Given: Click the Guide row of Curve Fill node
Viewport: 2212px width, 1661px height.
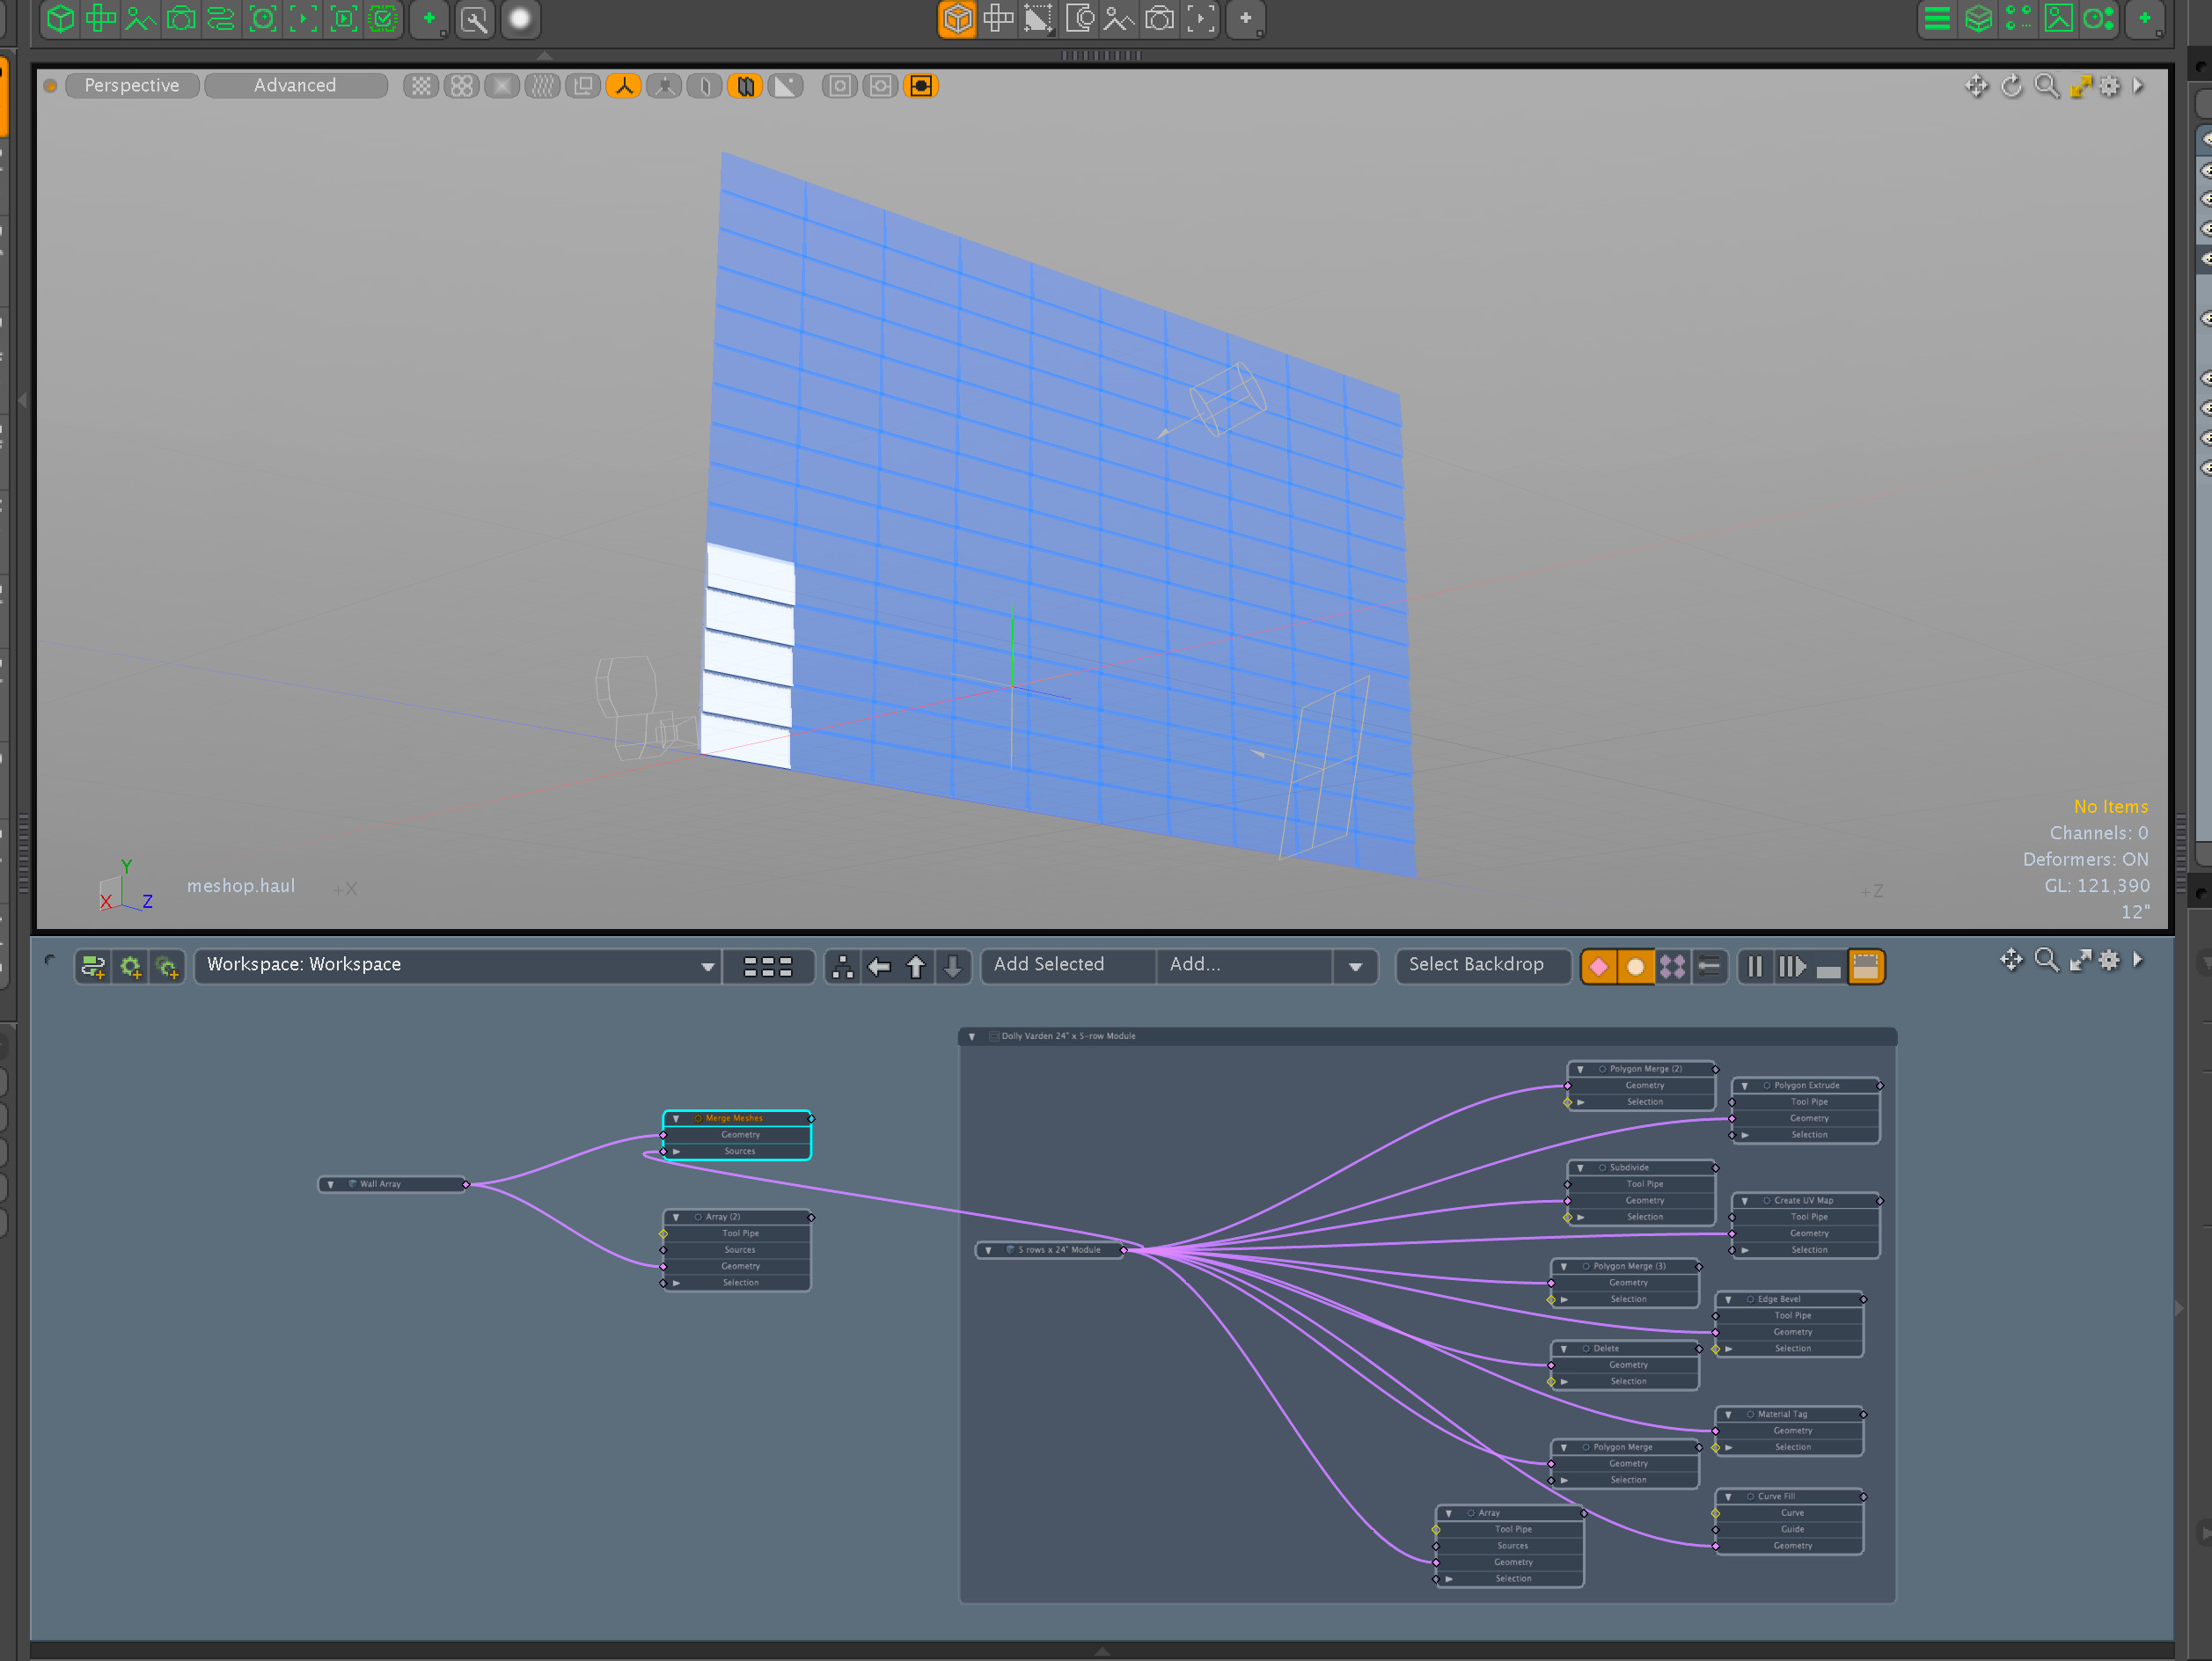Looking at the screenshot, I should point(1789,1529).
